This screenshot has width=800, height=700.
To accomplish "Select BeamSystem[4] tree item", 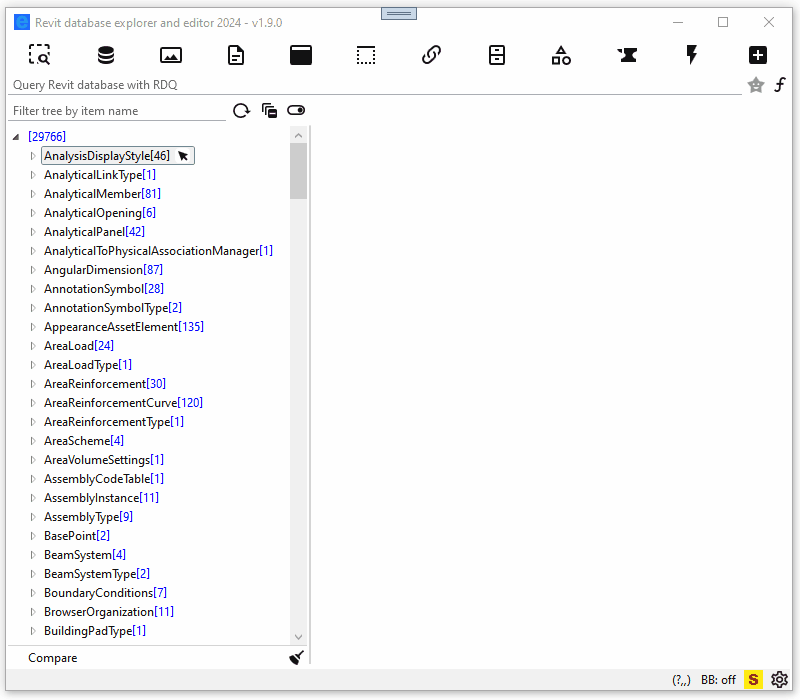I will (x=85, y=555).
